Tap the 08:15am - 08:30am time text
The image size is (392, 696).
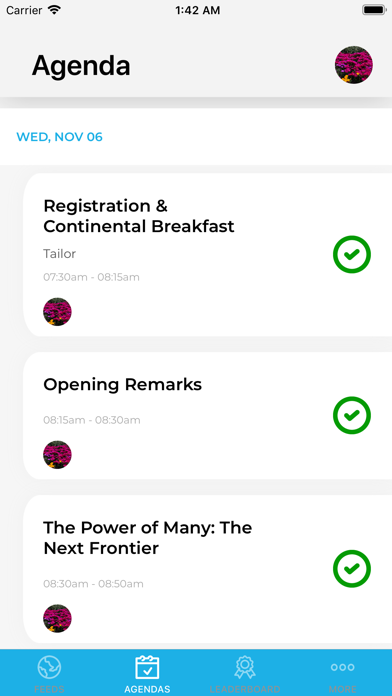pyautogui.click(x=92, y=420)
